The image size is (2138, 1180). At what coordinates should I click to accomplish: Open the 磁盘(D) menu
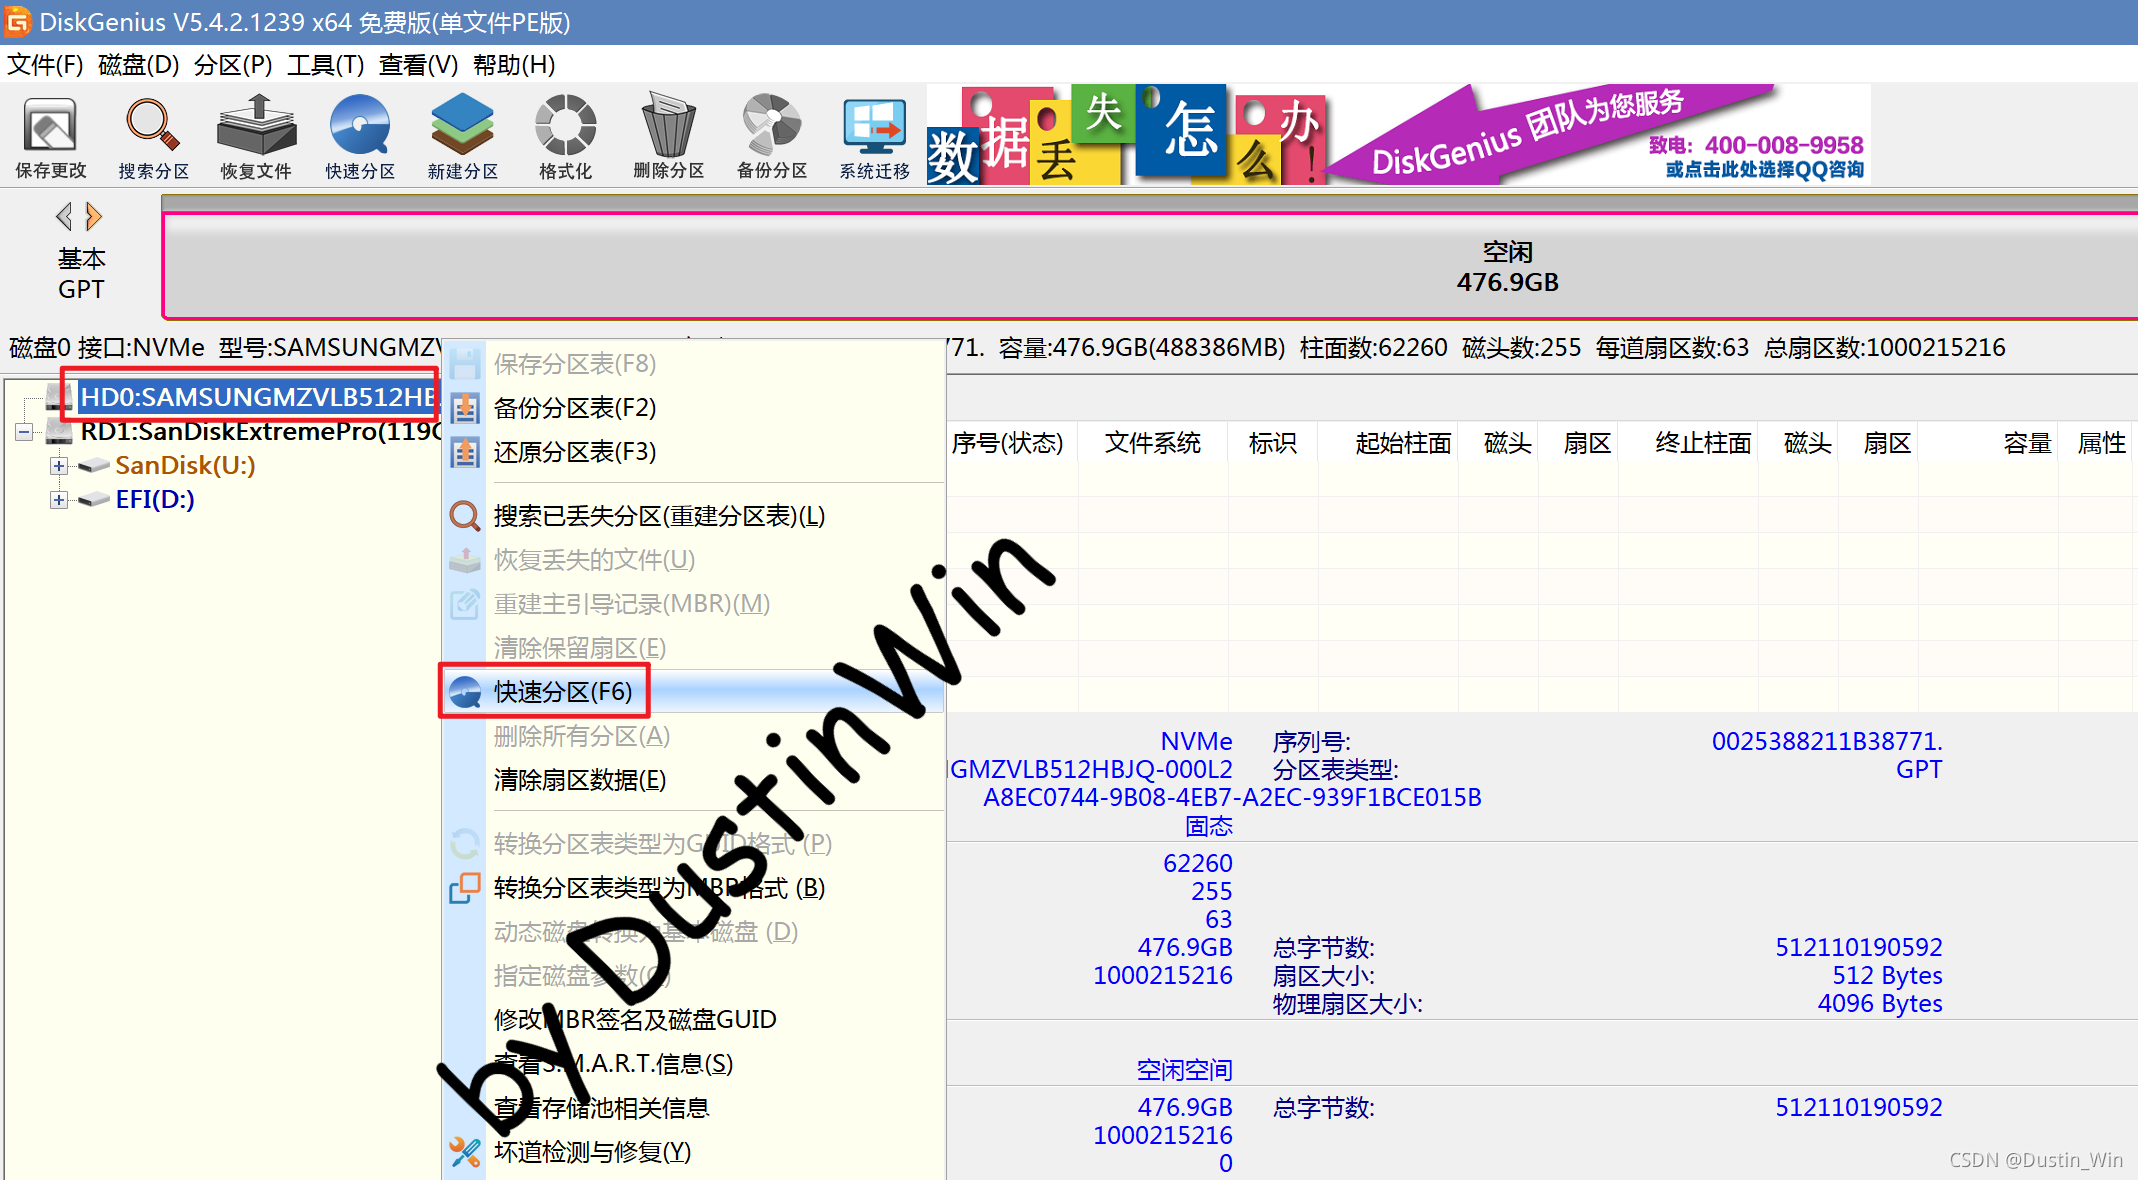(138, 65)
